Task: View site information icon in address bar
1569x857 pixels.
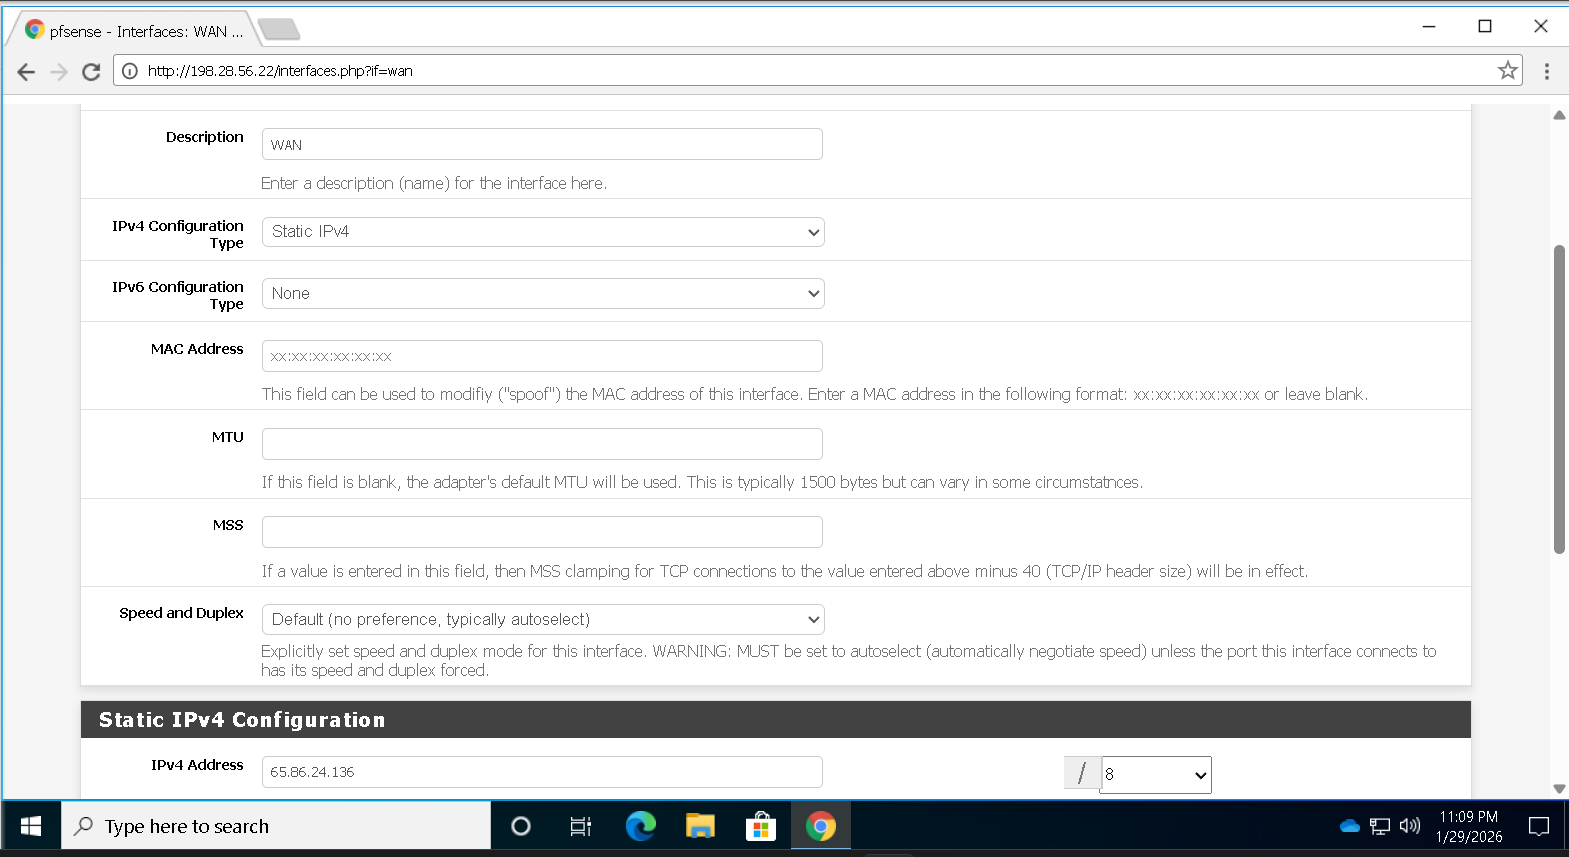Action: pyautogui.click(x=130, y=71)
